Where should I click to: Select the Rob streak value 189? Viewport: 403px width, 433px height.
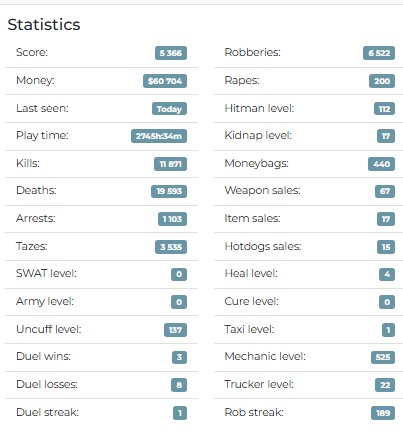pyautogui.click(x=383, y=413)
